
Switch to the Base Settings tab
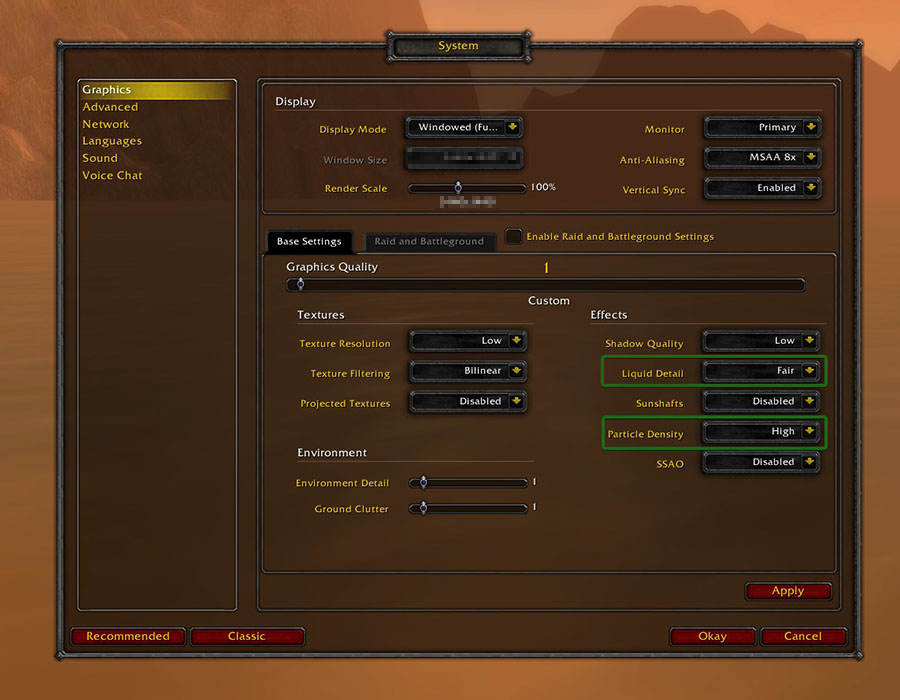[x=309, y=242]
